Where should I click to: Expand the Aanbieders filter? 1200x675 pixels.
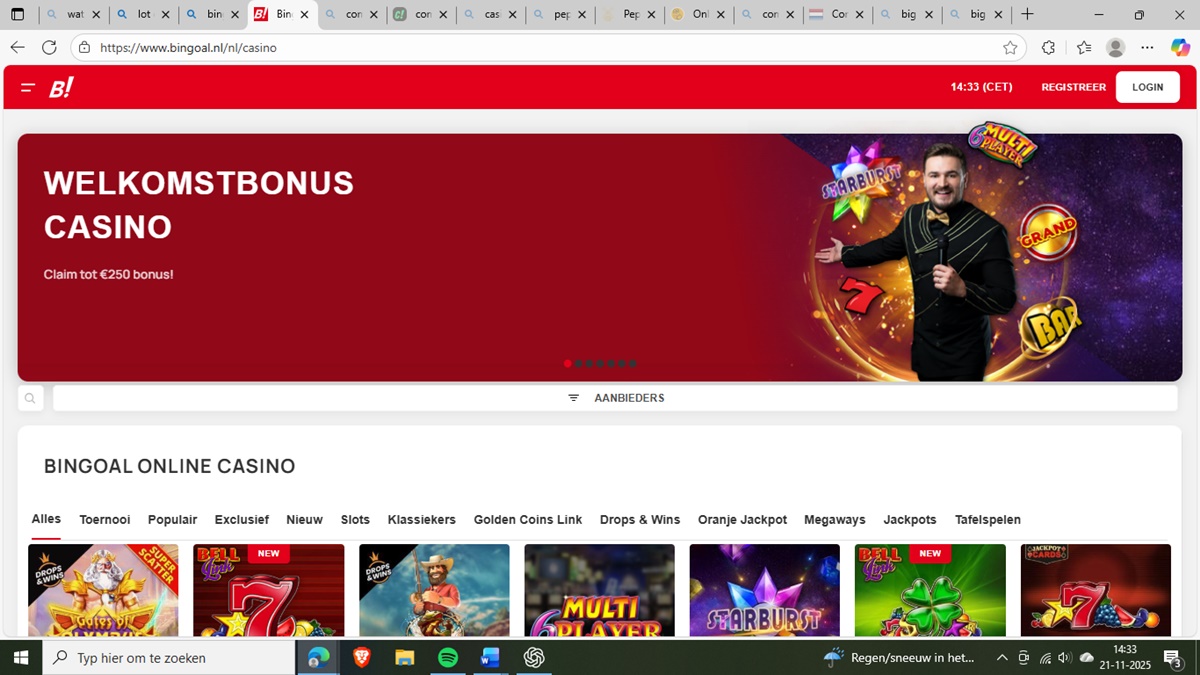616,398
